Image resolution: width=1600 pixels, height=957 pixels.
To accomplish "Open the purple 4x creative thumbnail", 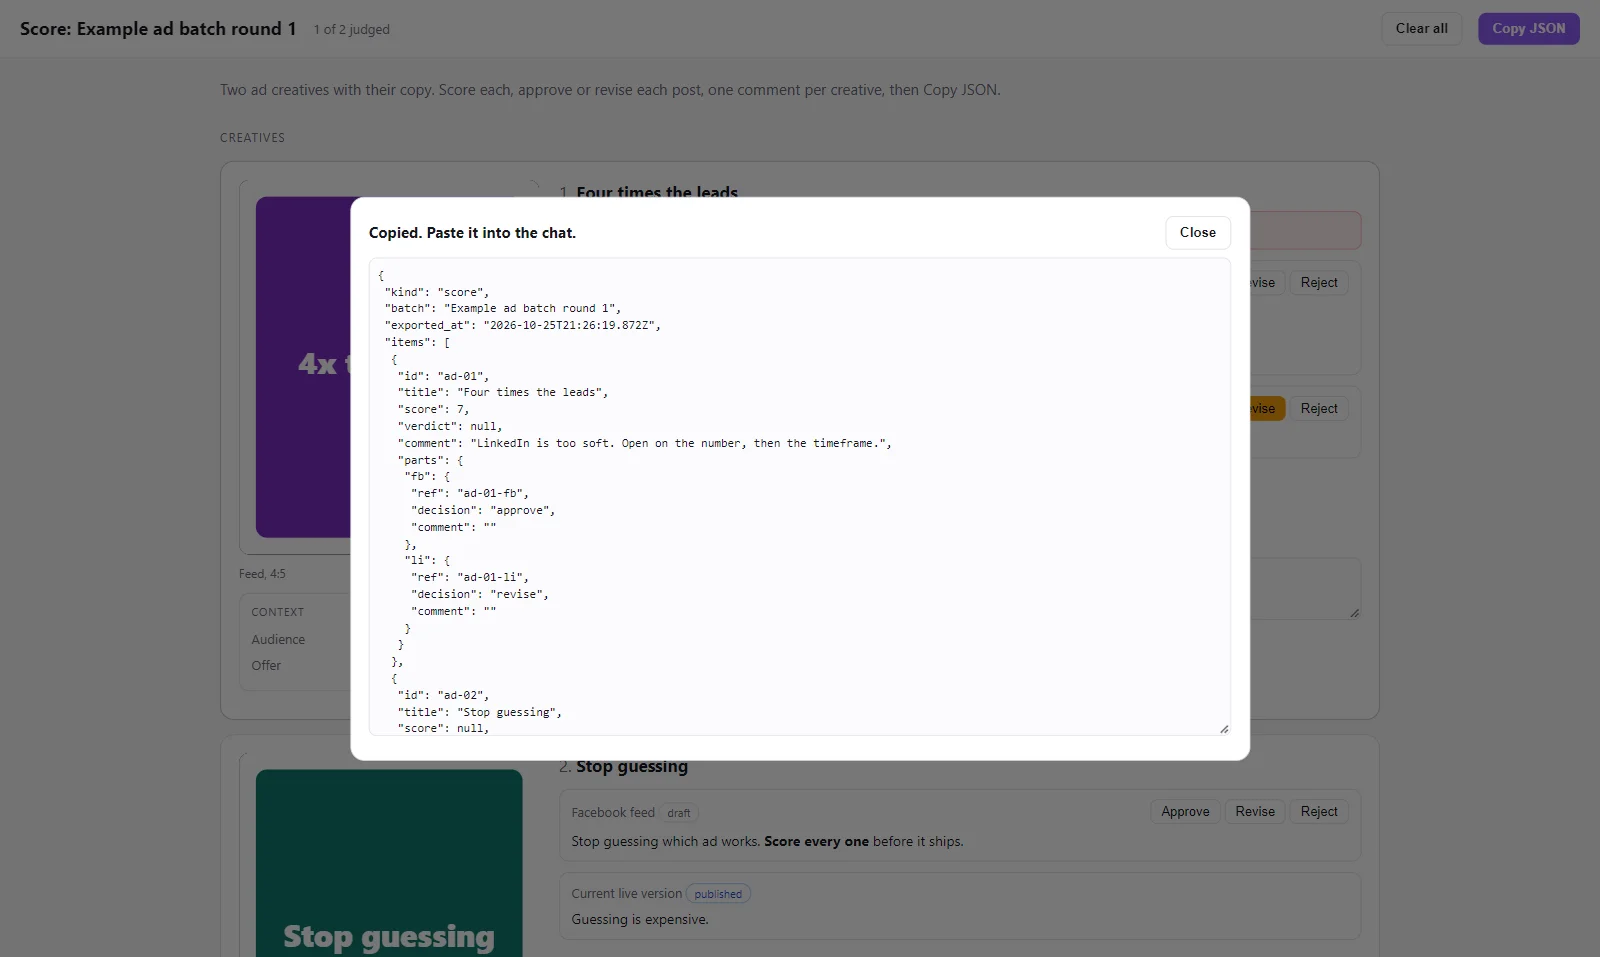I will (x=303, y=367).
